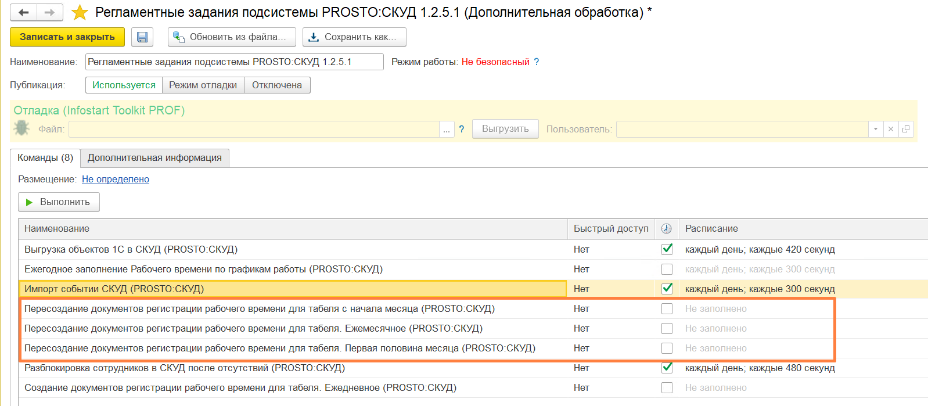928x406 pixels.
Task: Enable schedule for Пересоздание Ежемесячное
Action: pos(667,328)
